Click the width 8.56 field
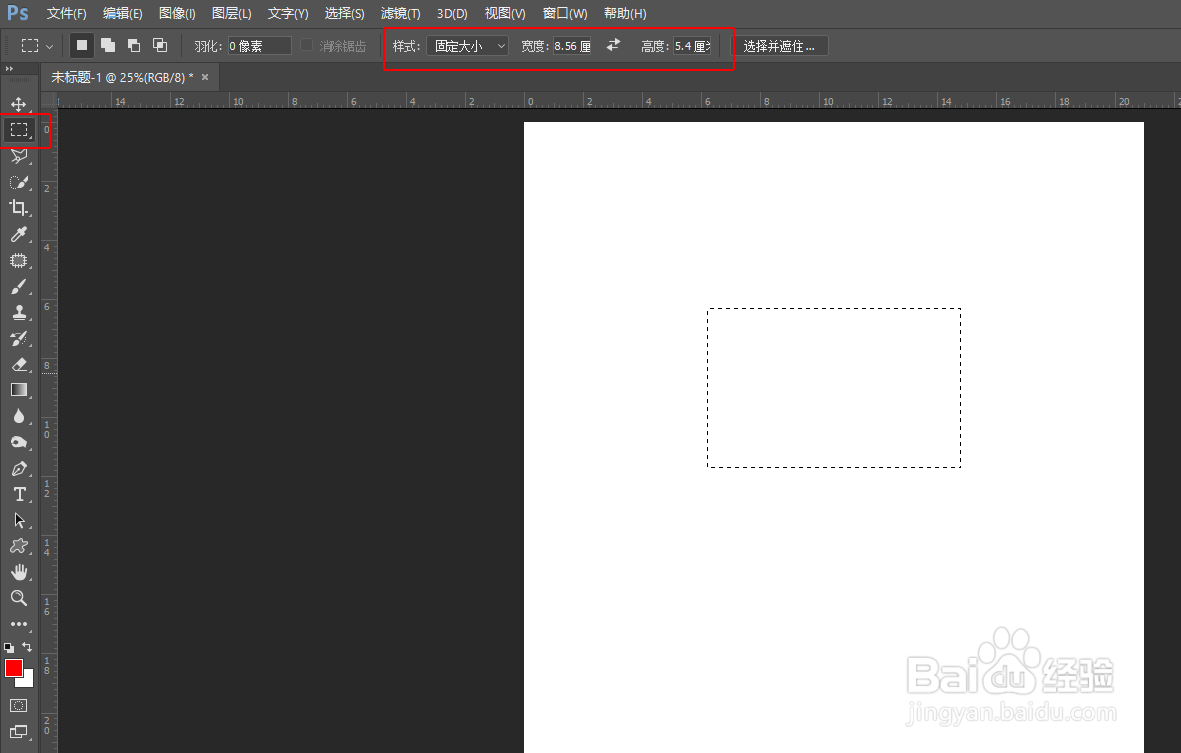The height and width of the screenshot is (753, 1181). click(572, 46)
